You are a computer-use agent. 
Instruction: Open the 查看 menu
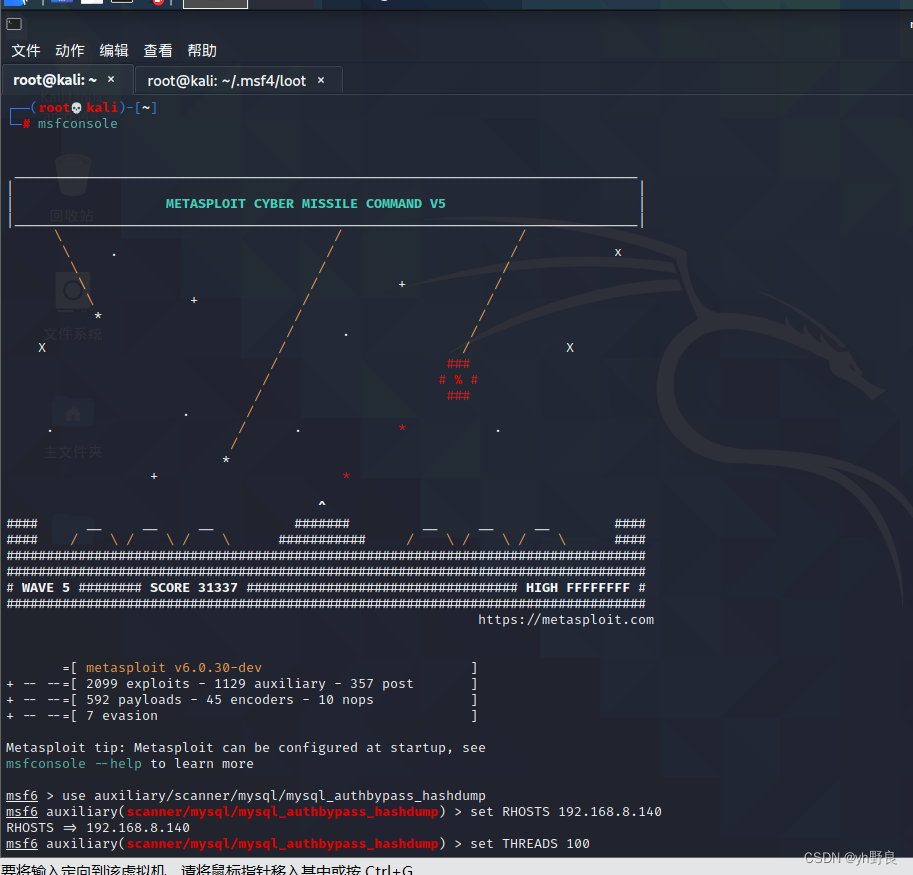[x=158, y=51]
